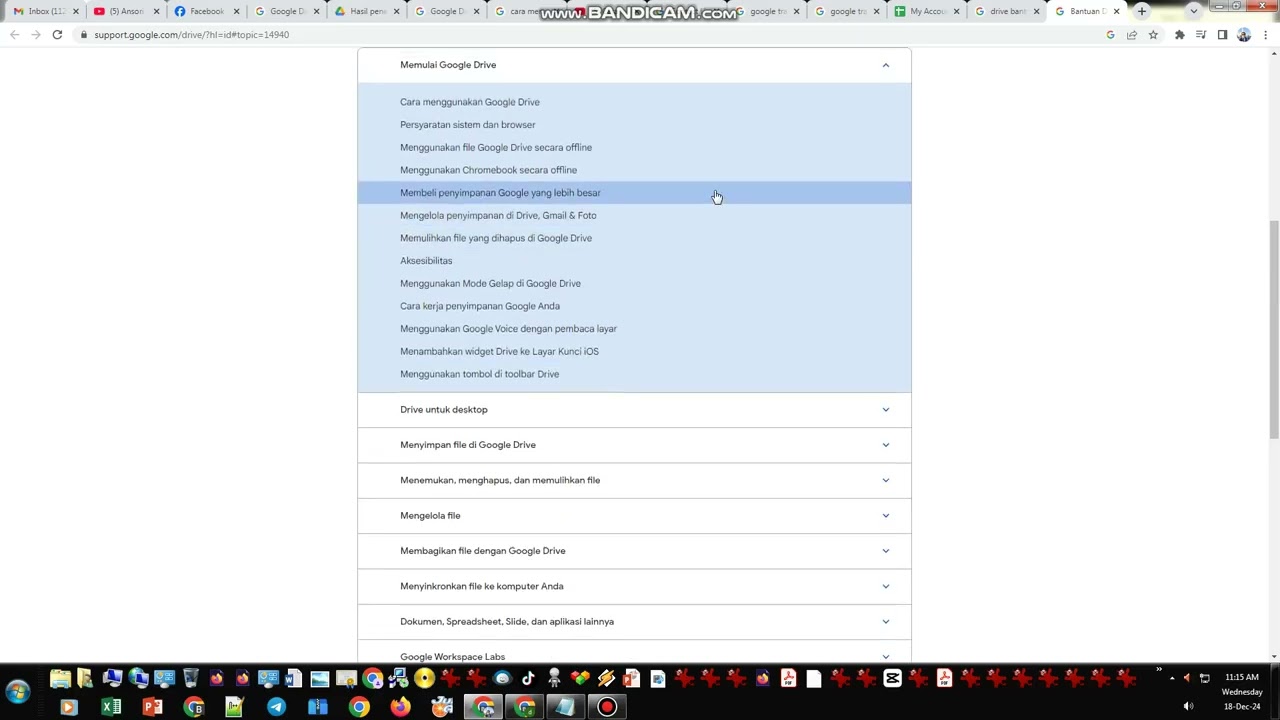Click the forward navigation arrow

pos(35,35)
